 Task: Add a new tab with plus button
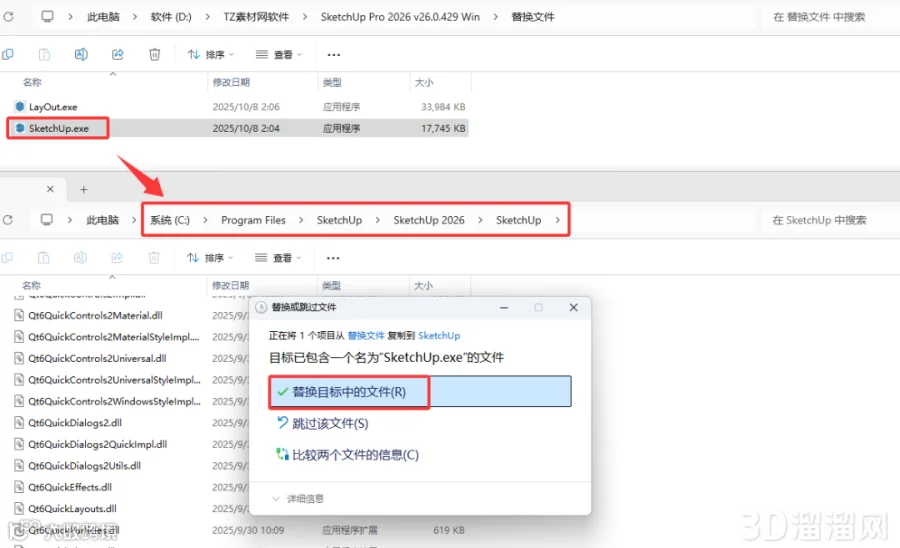(x=84, y=189)
